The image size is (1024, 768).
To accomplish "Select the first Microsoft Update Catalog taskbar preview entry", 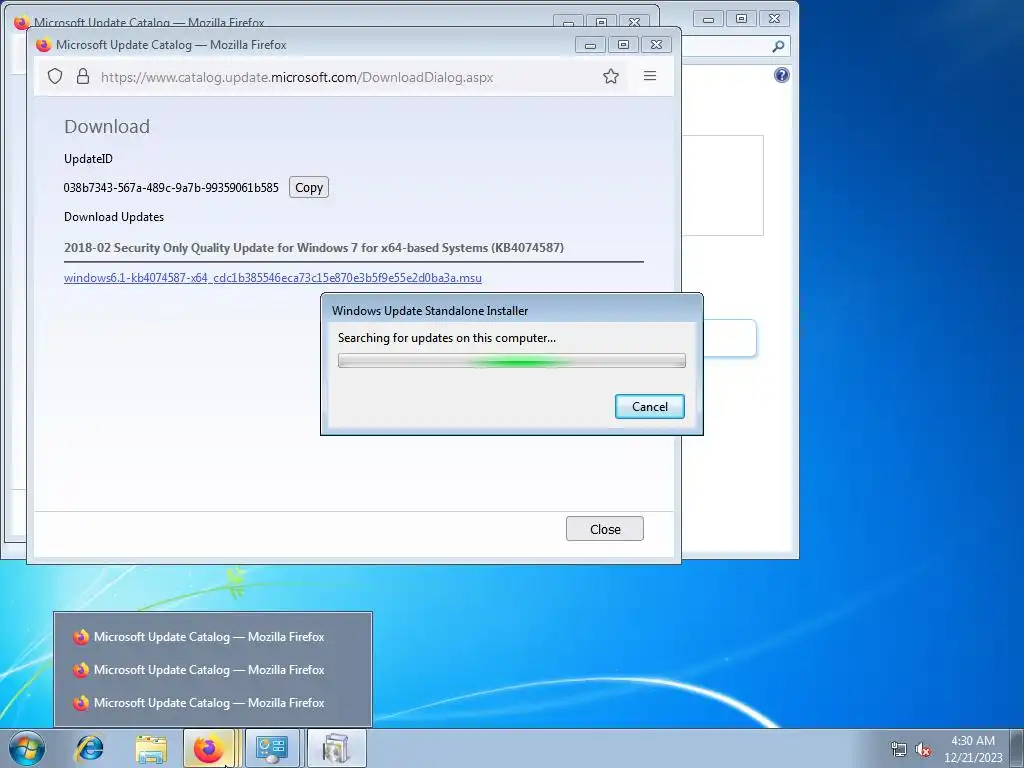I will pyautogui.click(x=213, y=637).
